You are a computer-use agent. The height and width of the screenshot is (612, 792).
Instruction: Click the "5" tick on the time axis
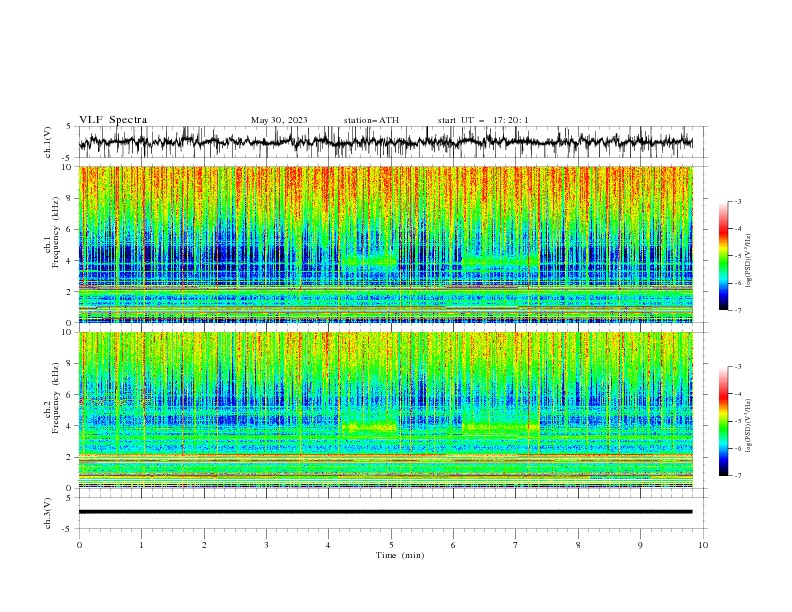tap(391, 545)
